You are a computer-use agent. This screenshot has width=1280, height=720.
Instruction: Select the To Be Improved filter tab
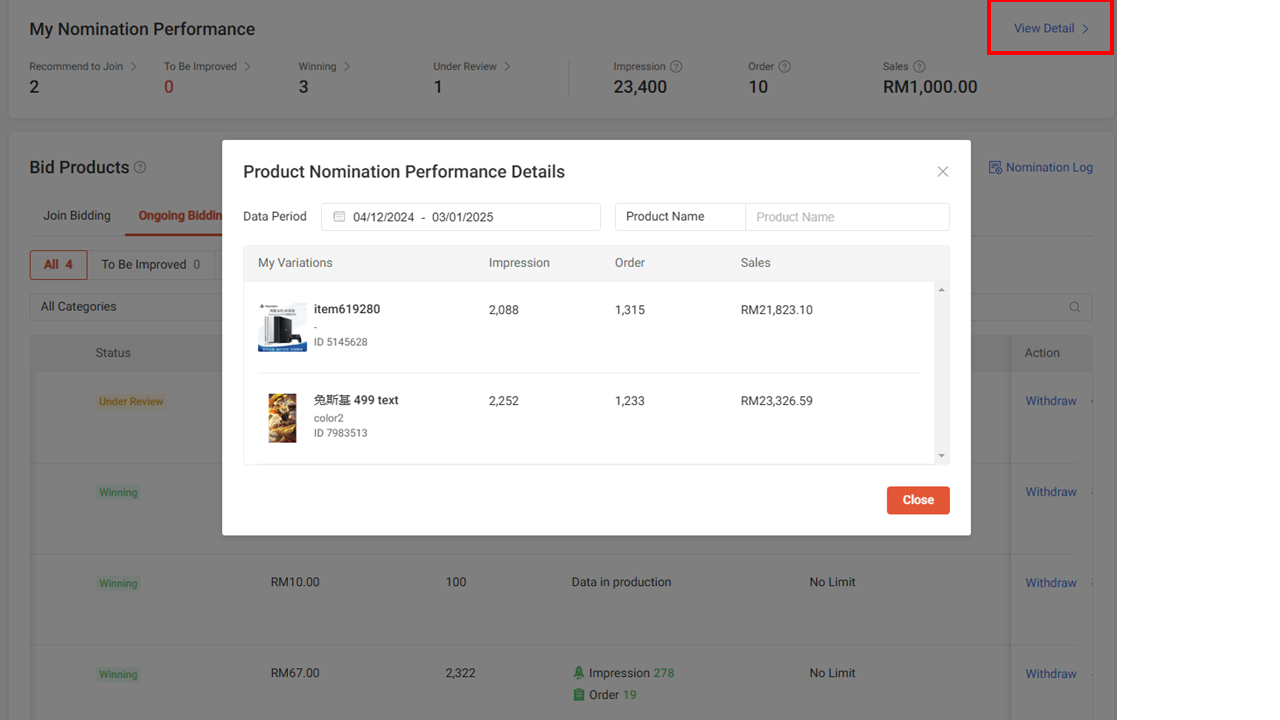(x=146, y=264)
